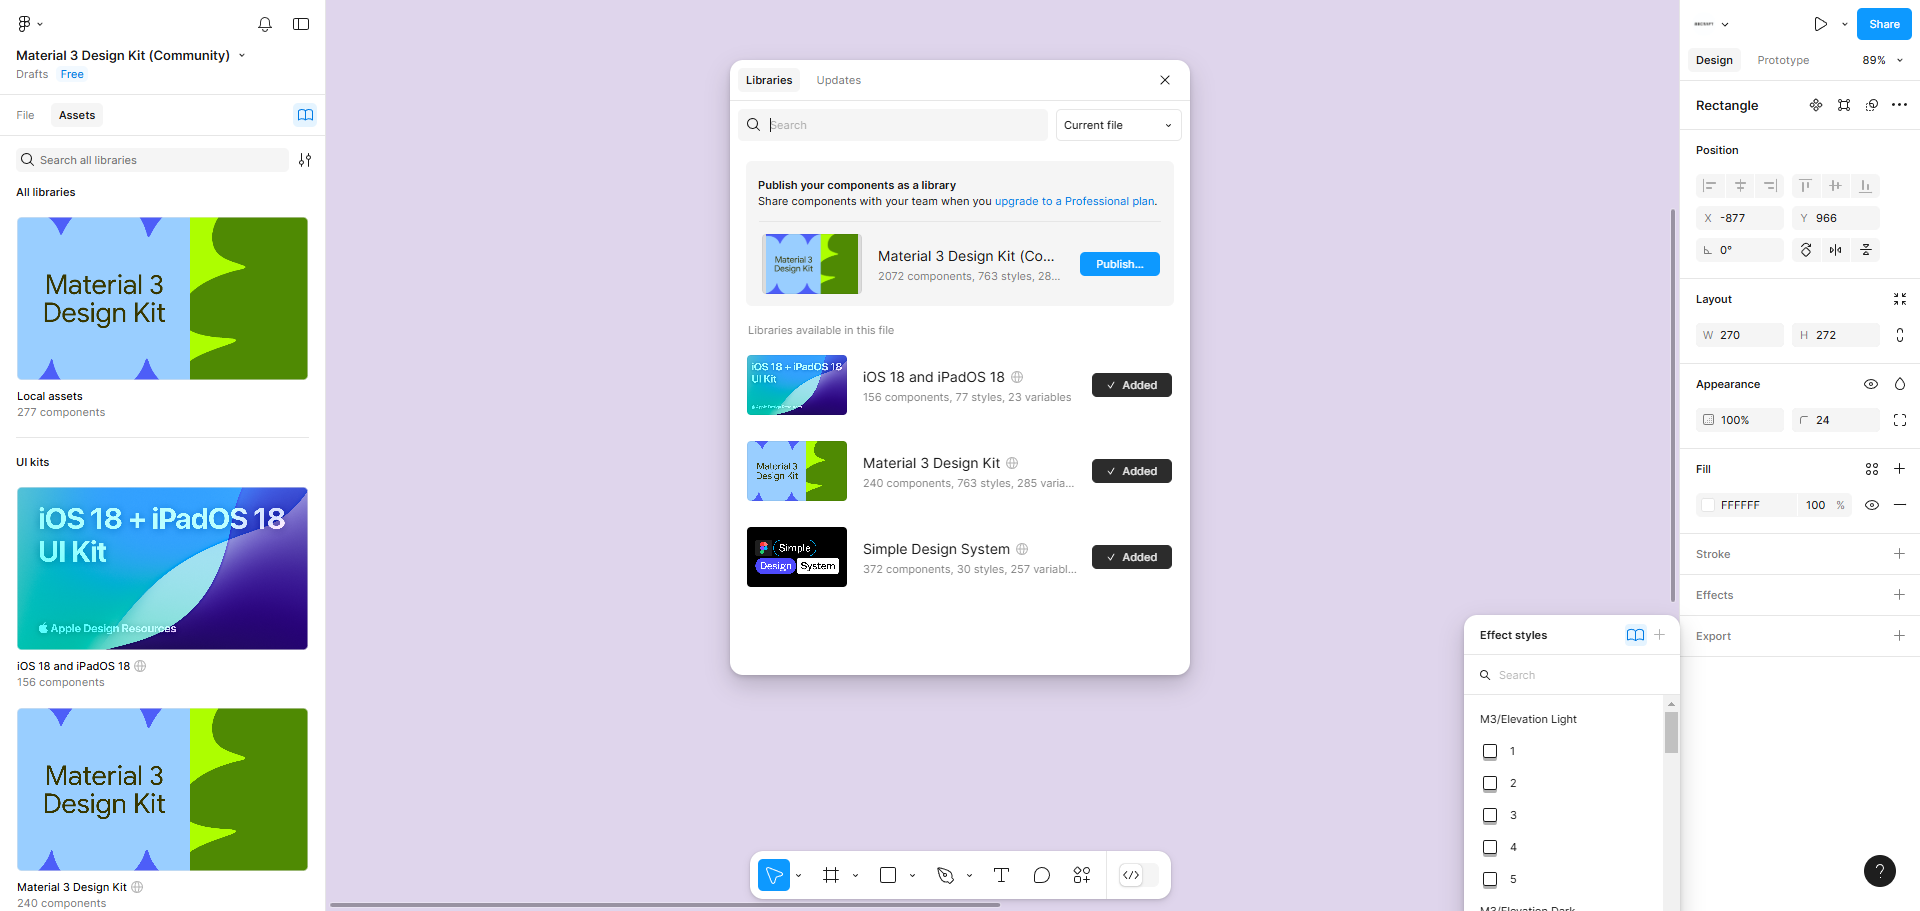Select the Move tool in bottom toolbar
The height and width of the screenshot is (911, 1920).
pos(774,875)
